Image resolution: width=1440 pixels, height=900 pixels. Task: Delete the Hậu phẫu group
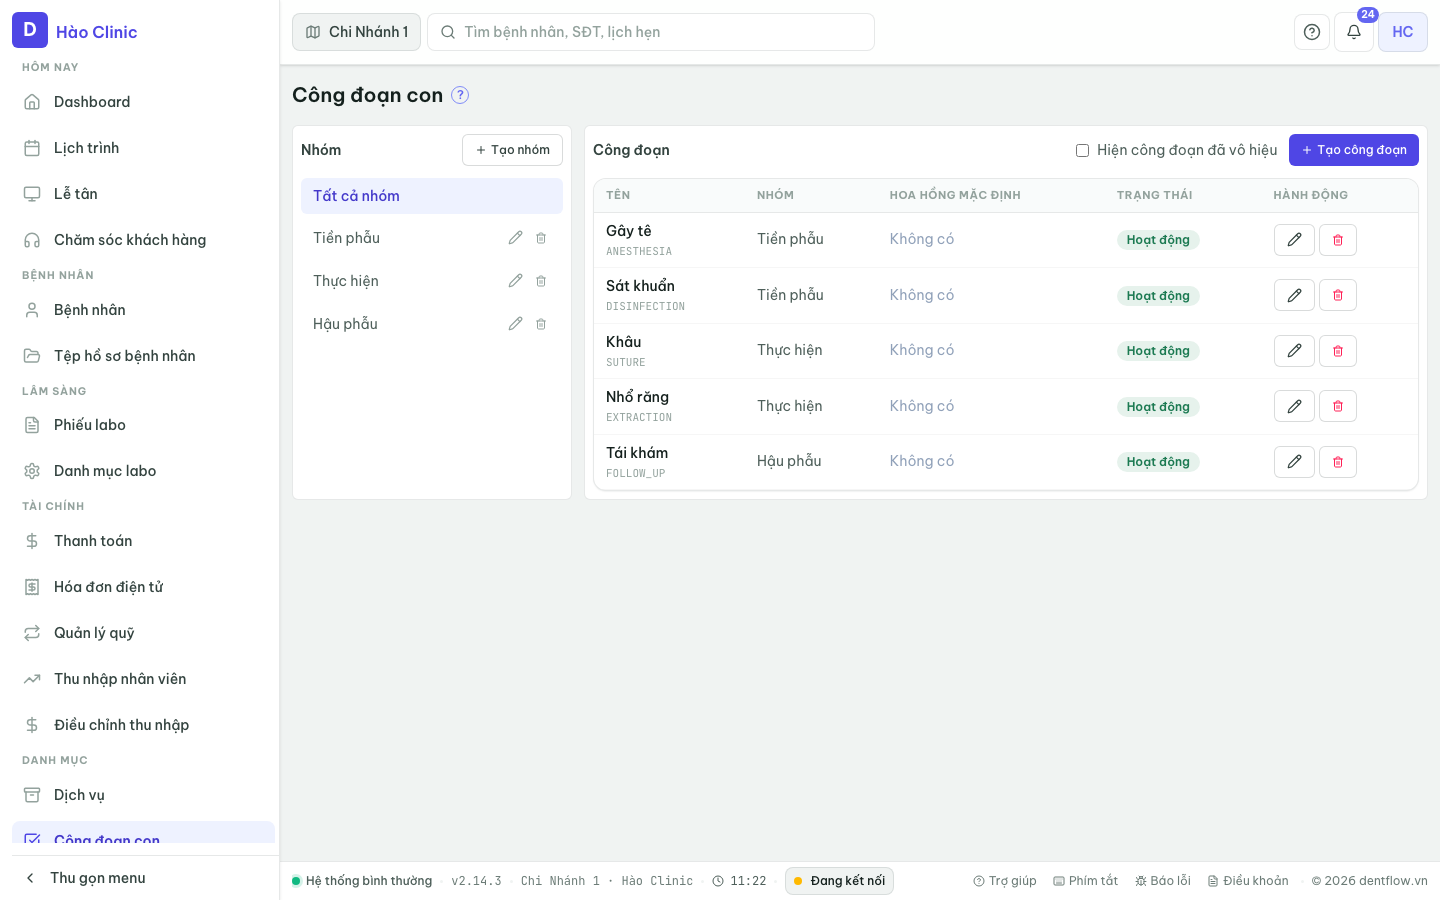click(541, 324)
